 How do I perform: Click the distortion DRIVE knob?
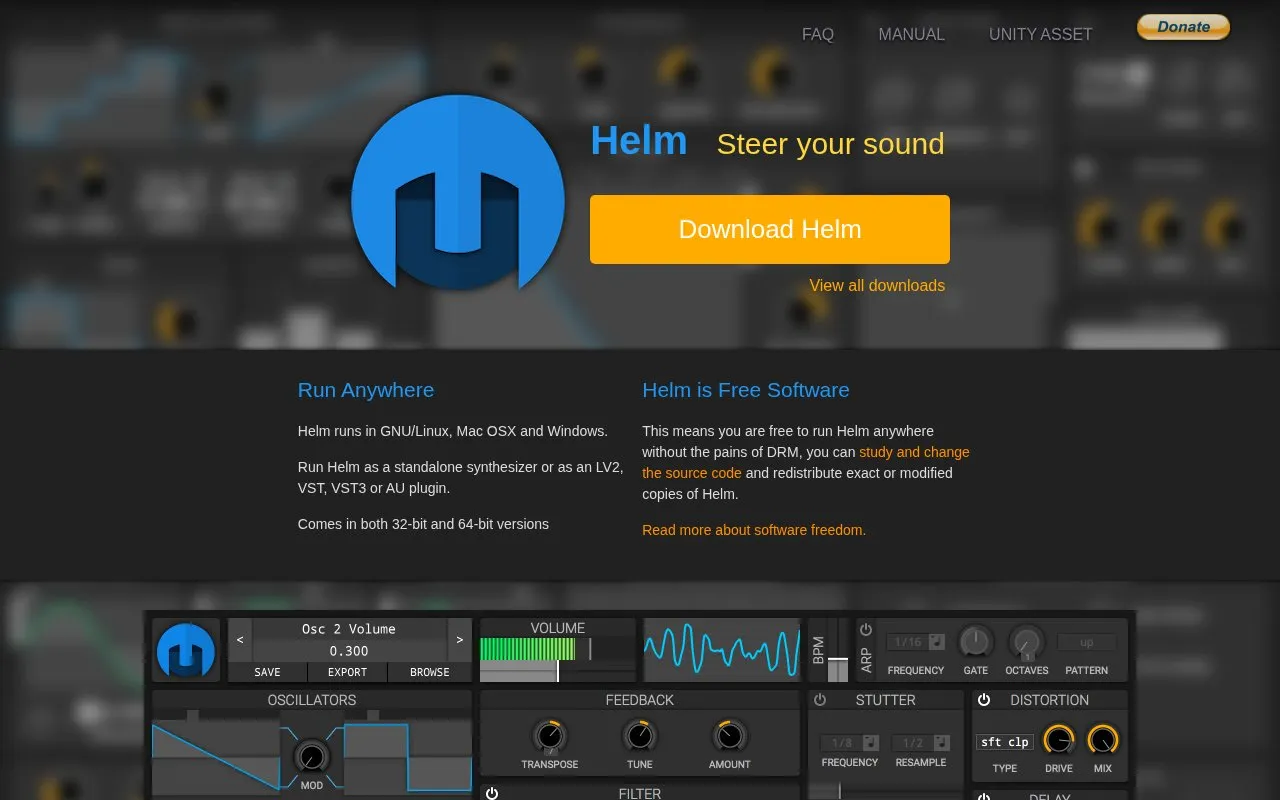click(1058, 740)
